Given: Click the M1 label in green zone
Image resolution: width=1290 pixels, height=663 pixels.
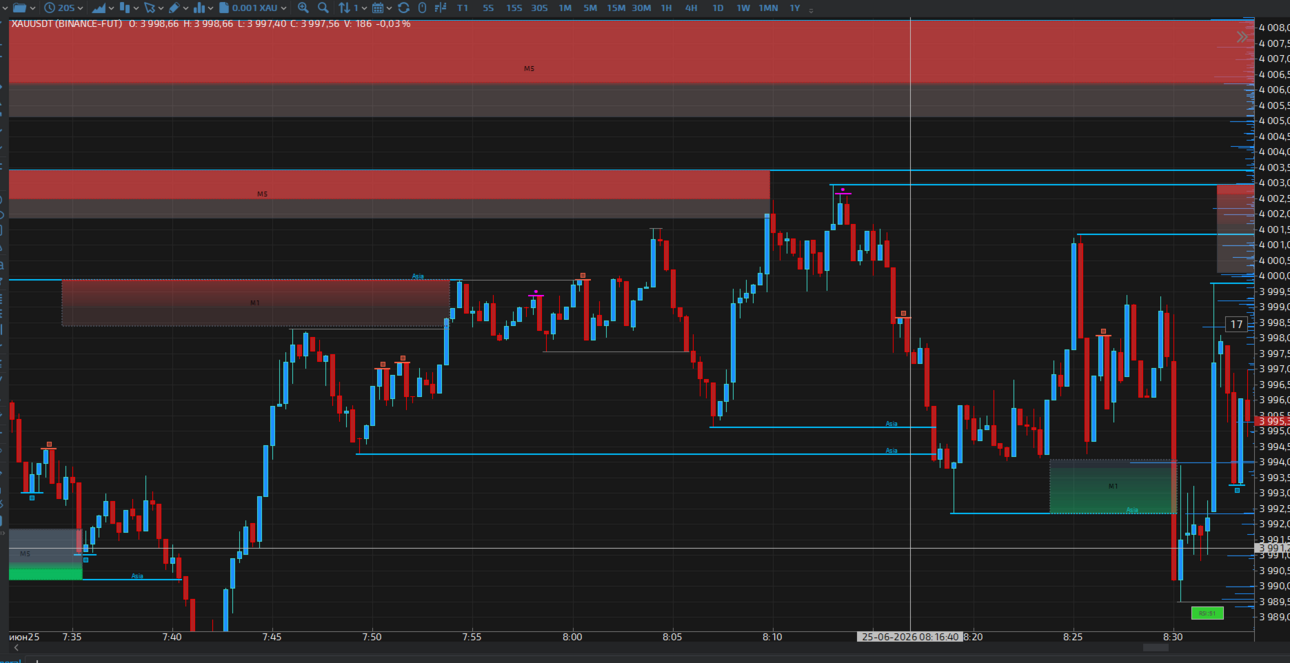Looking at the screenshot, I should pyautogui.click(x=1113, y=486).
